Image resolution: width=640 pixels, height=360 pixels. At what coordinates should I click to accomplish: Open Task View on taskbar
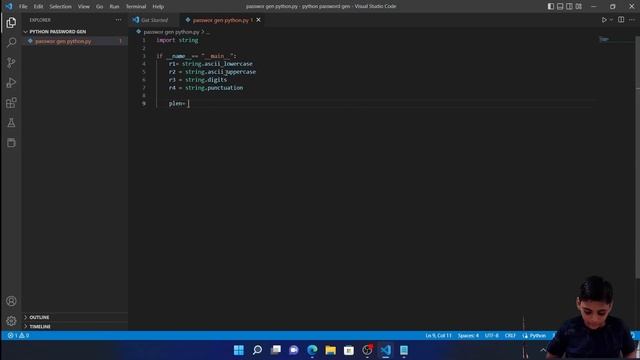[276, 350]
